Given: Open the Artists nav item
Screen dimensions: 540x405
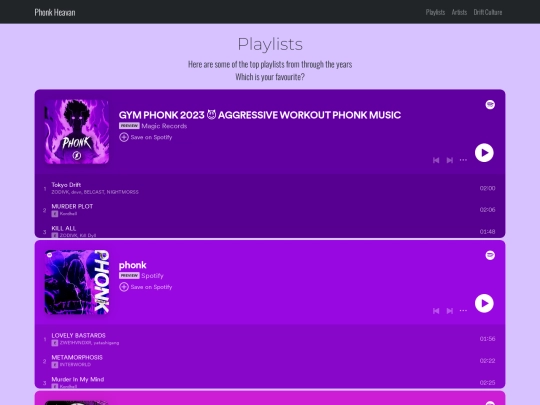Looking at the screenshot, I should [459, 12].
